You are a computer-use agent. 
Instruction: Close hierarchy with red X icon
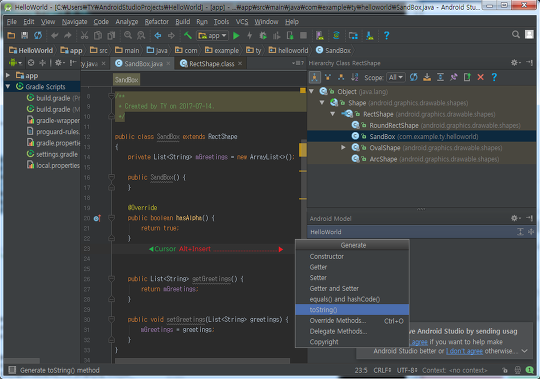(481, 77)
